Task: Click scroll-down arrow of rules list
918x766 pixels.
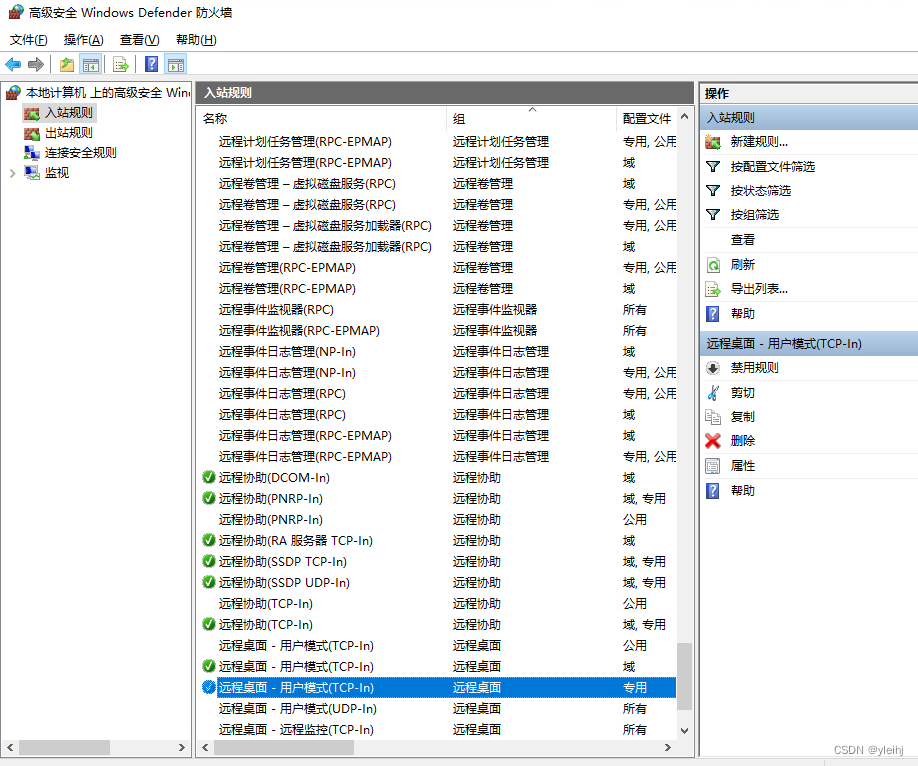Action: (684, 730)
